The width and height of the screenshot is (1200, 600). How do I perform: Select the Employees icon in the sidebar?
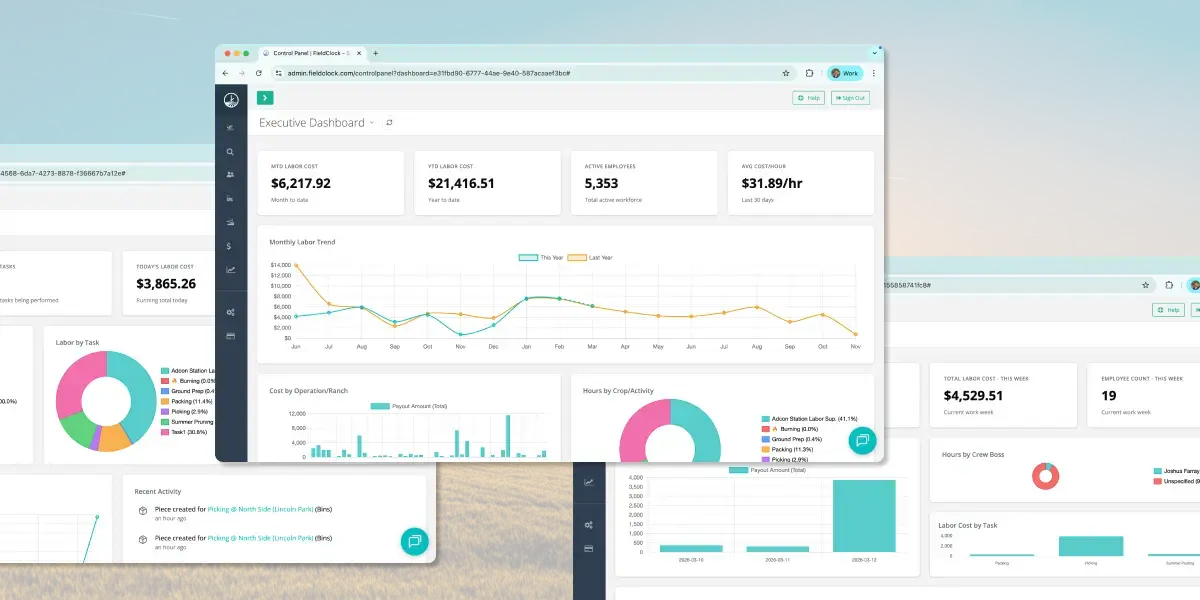click(x=231, y=176)
